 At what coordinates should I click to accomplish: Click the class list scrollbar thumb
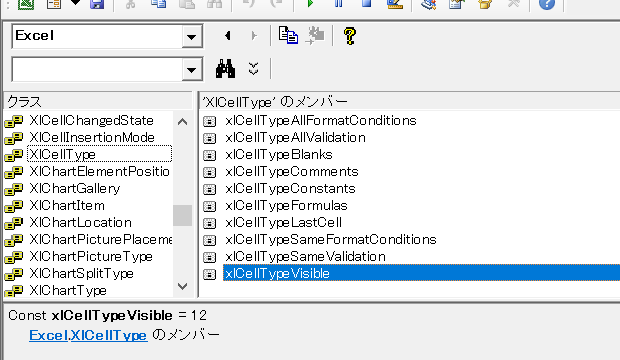[182, 215]
